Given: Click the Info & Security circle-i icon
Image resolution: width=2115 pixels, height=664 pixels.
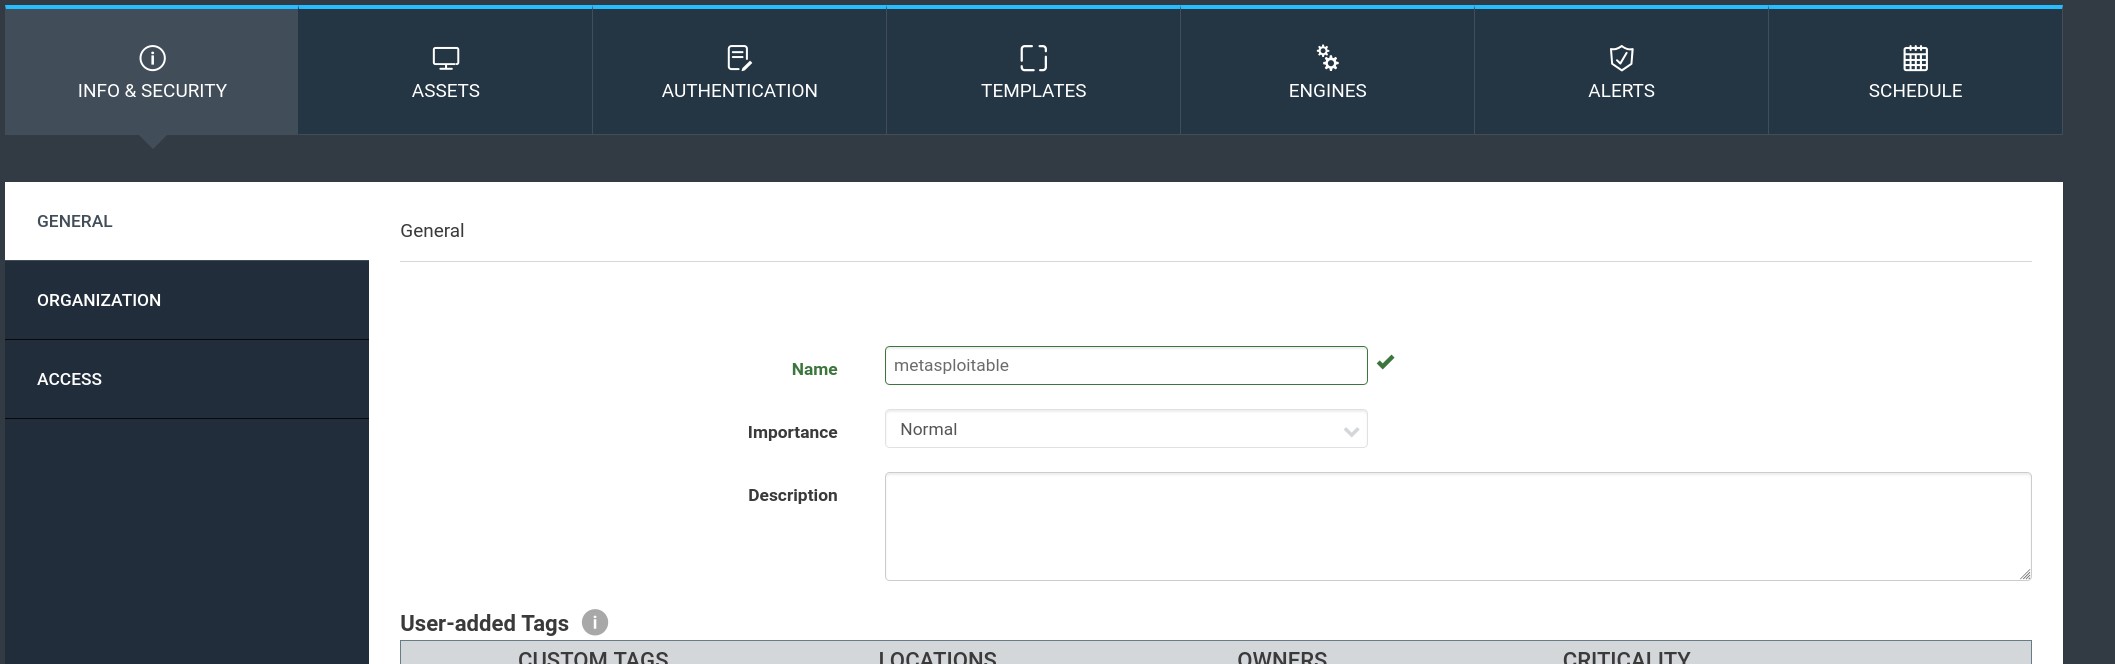Looking at the screenshot, I should (152, 58).
